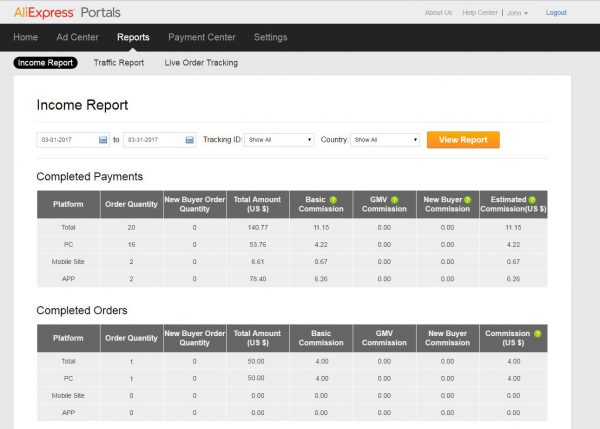Click order quantity 16 in PC row

click(x=131, y=245)
